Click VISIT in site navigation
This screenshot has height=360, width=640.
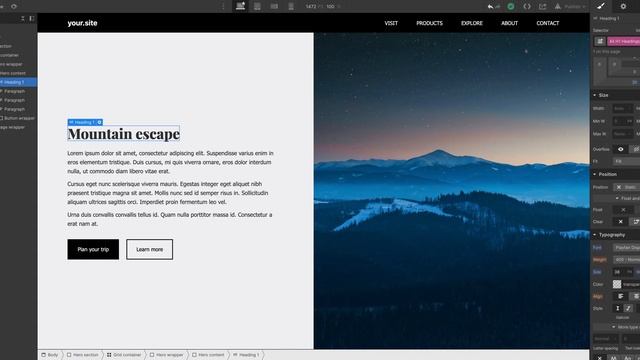coord(391,23)
